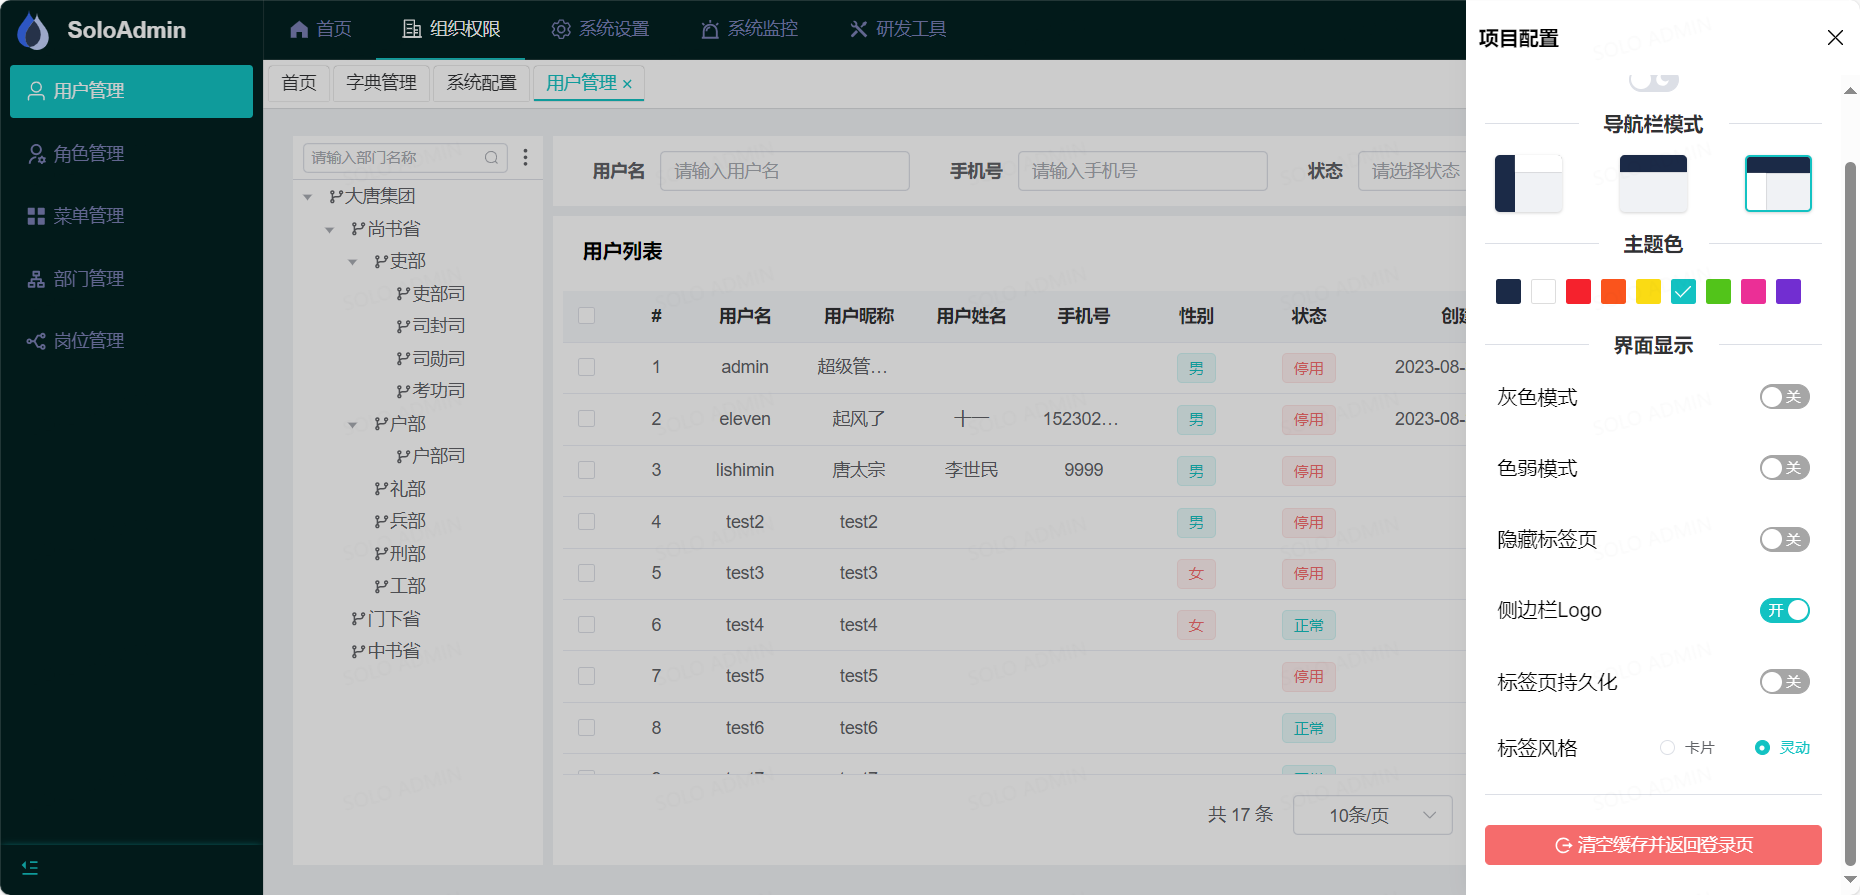Select the left-sidebar navigation layout thumbnail
Viewport: 1860px width, 895px height.
coord(1528,183)
